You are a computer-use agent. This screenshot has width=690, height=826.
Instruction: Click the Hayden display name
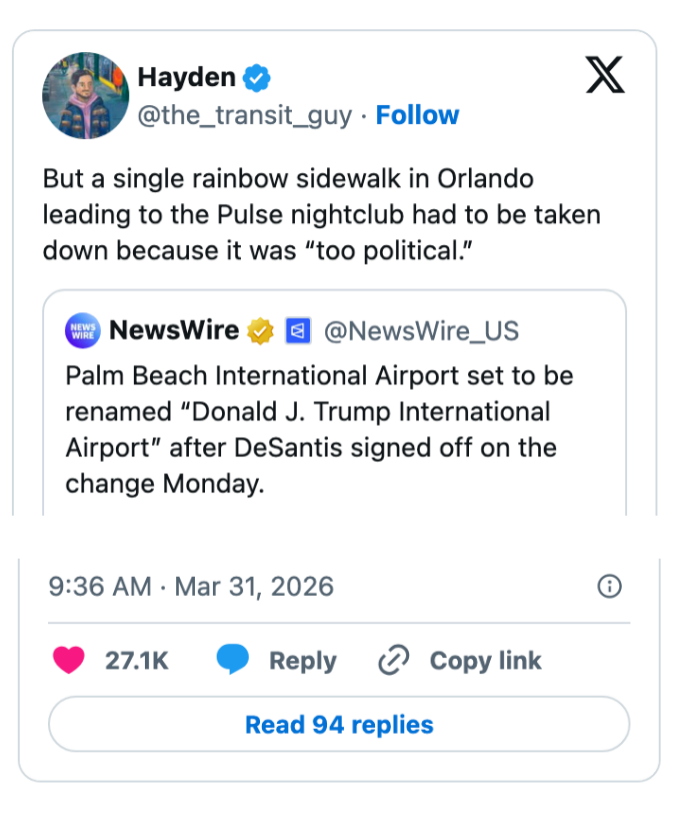pyautogui.click(x=186, y=76)
